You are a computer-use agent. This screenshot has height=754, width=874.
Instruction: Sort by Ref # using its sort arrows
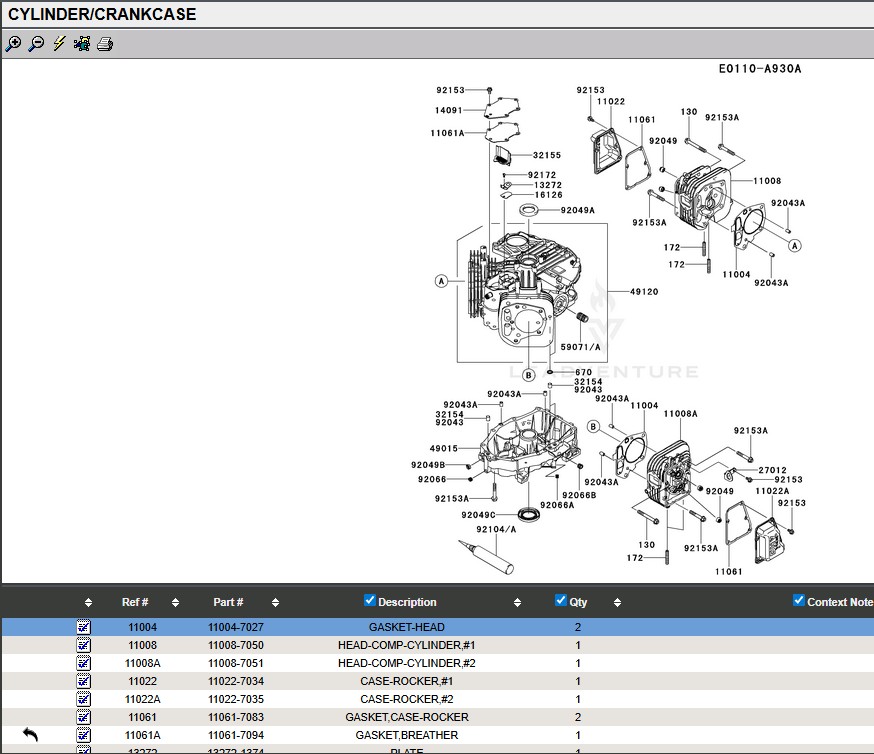pyautogui.click(x=175, y=603)
